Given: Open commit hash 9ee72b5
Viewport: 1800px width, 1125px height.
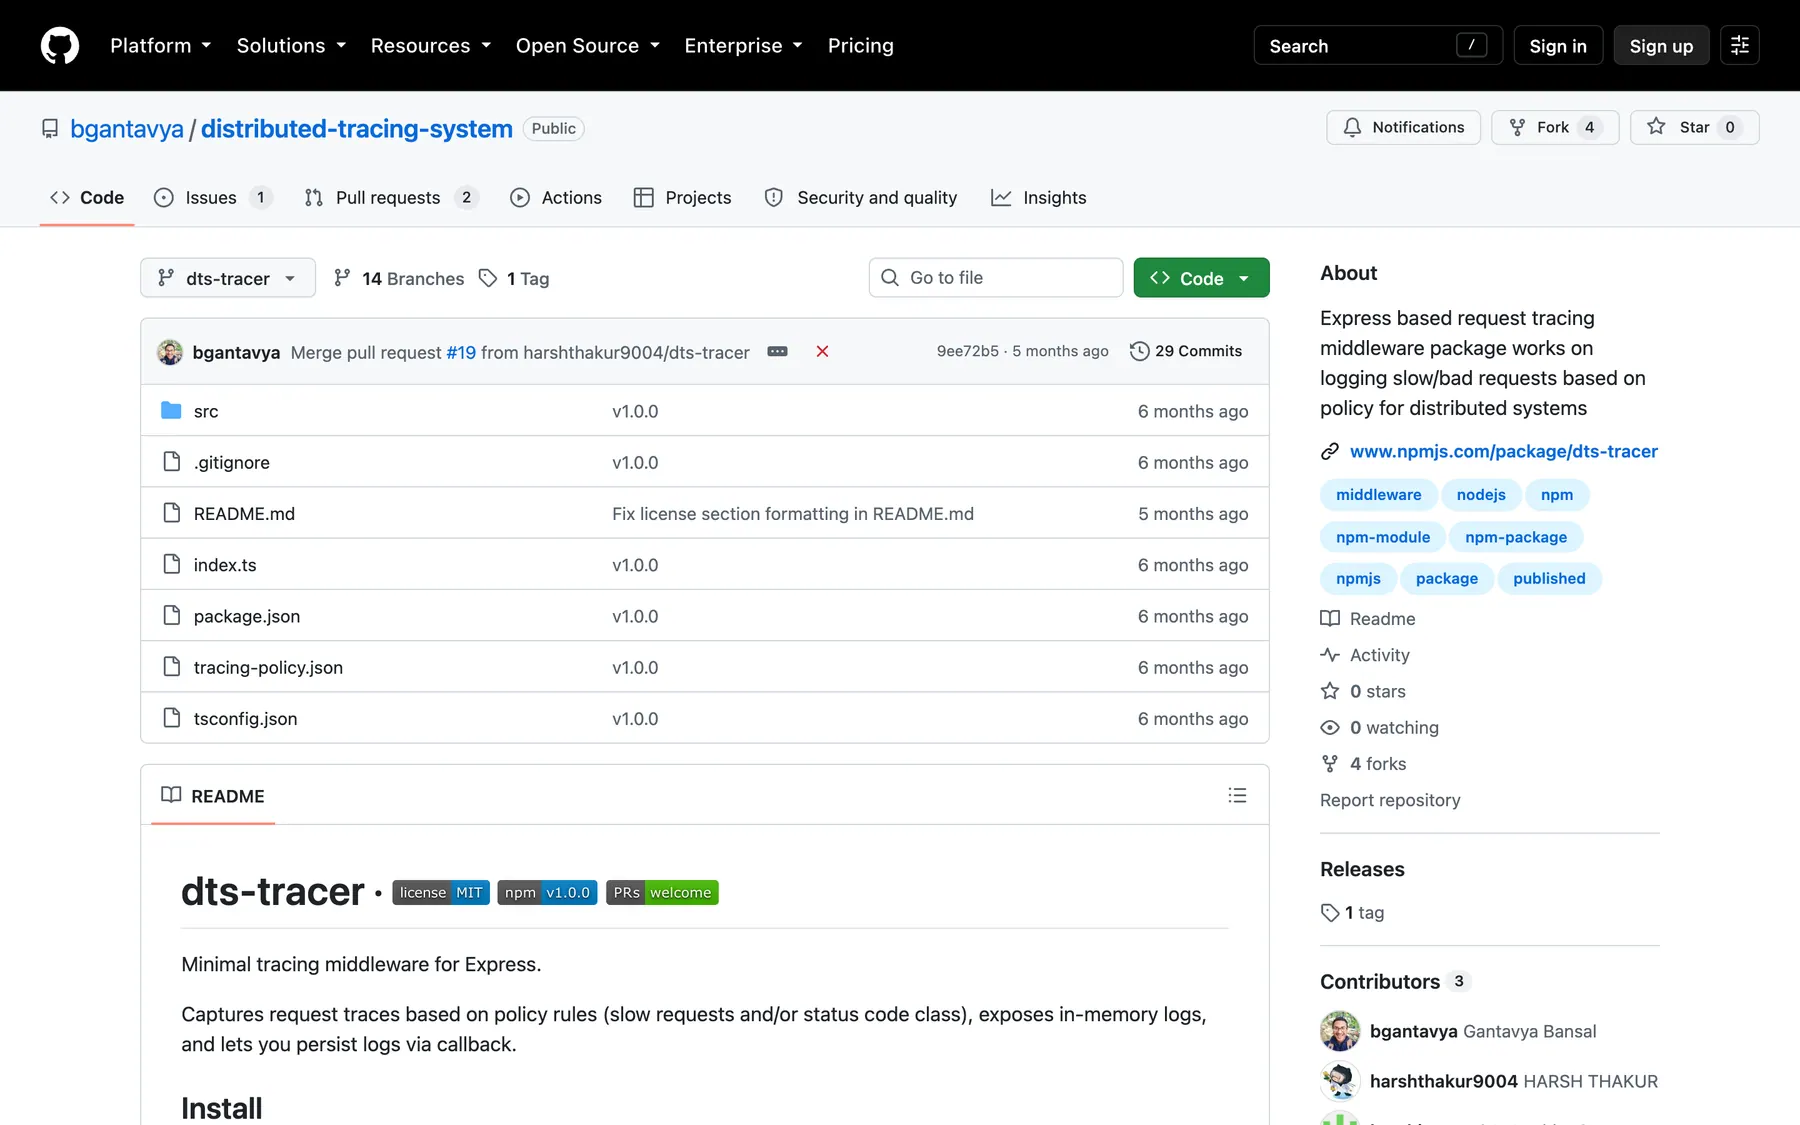Looking at the screenshot, I should [967, 351].
